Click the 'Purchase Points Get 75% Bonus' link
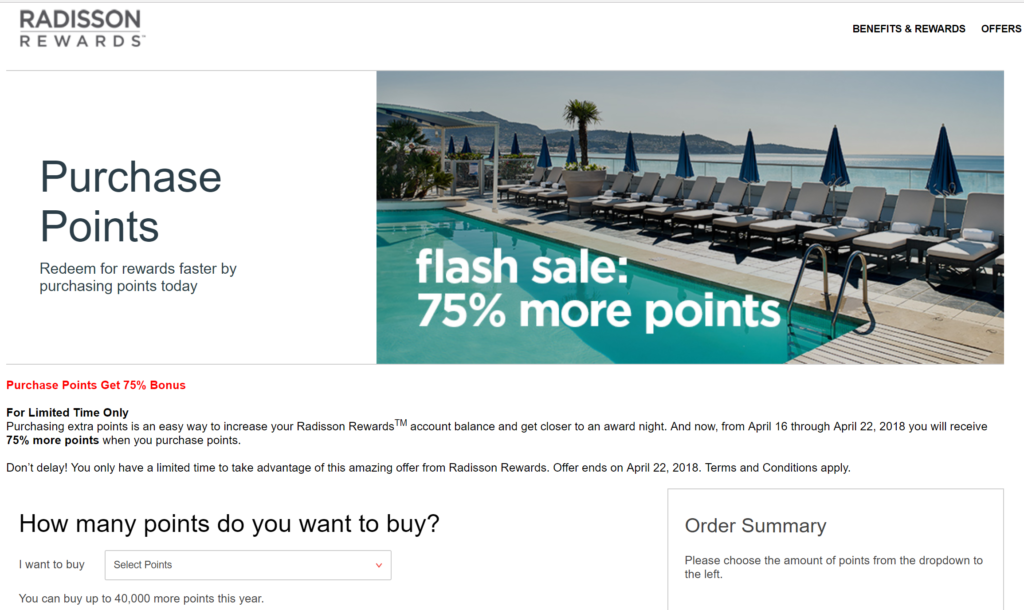This screenshot has width=1024, height=610. (x=95, y=384)
